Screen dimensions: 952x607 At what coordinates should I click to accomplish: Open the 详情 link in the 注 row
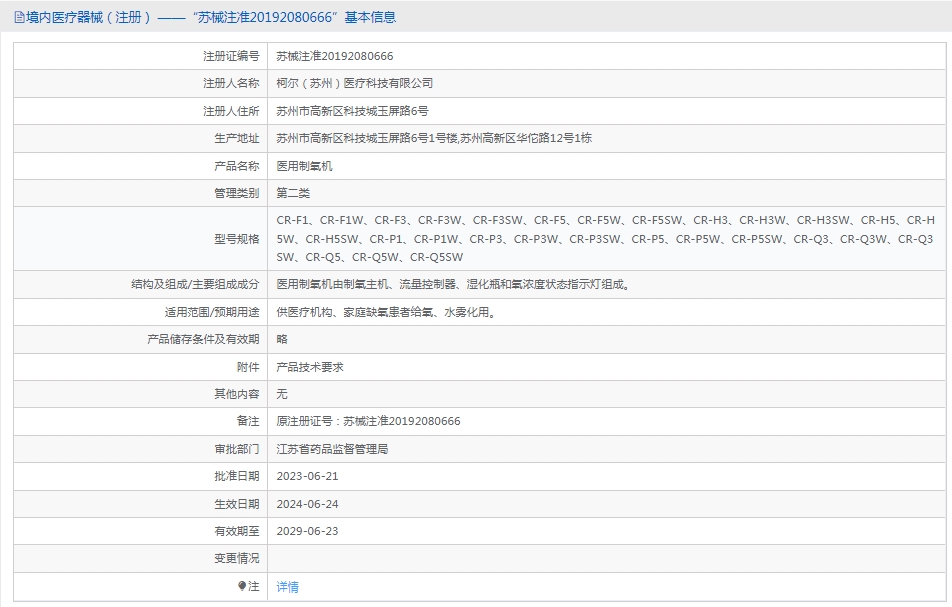(287, 587)
